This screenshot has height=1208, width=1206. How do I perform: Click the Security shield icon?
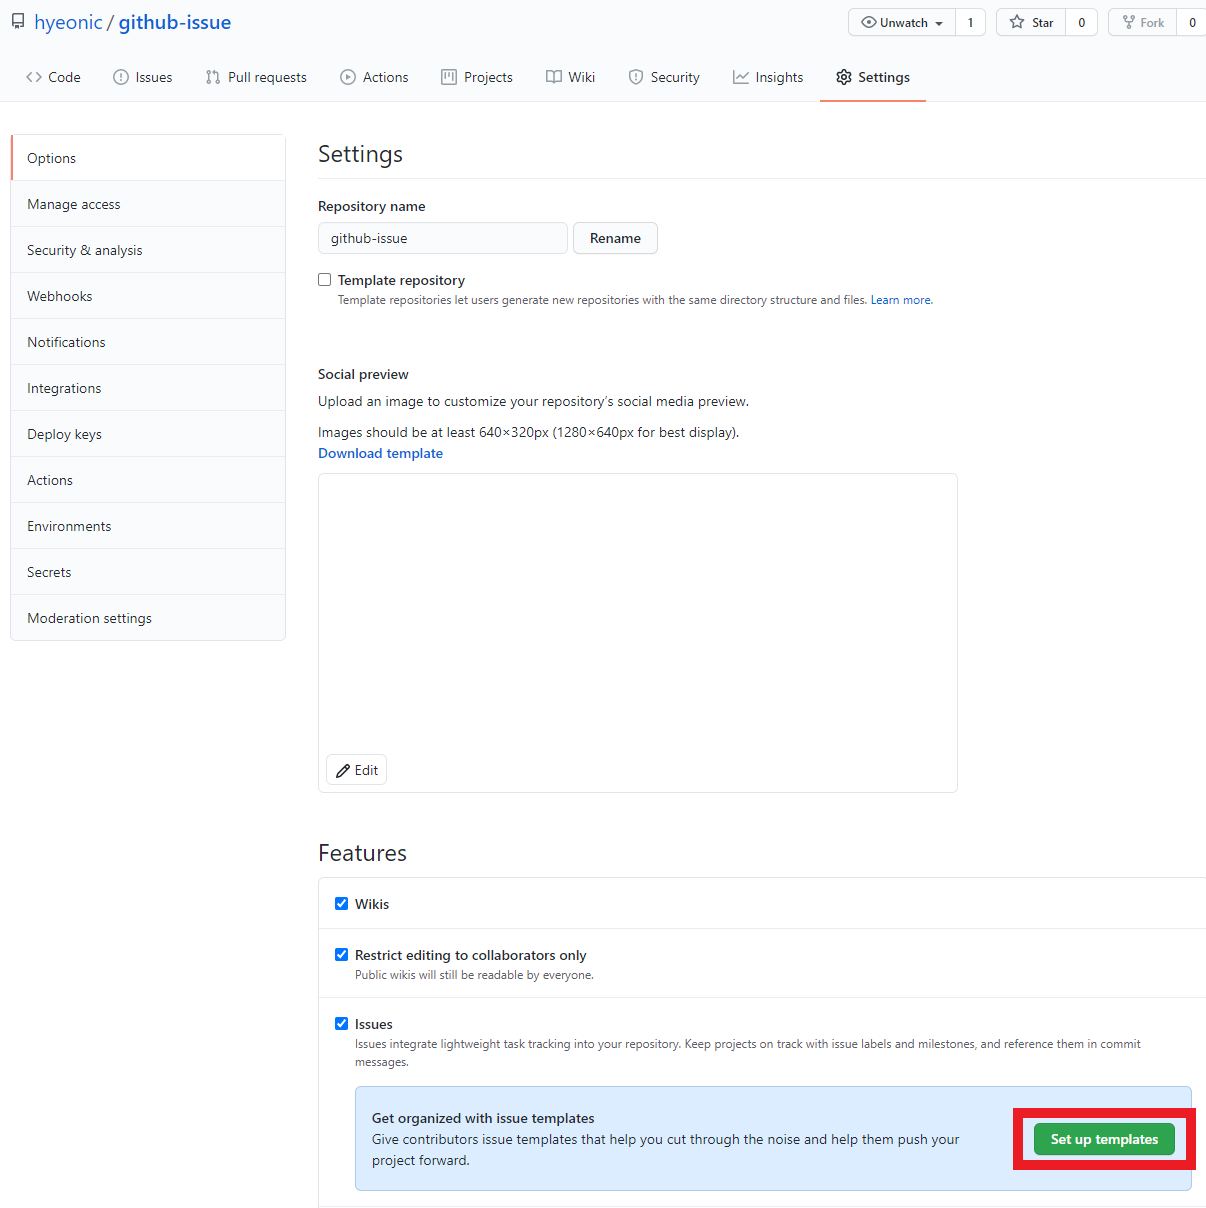tap(637, 77)
